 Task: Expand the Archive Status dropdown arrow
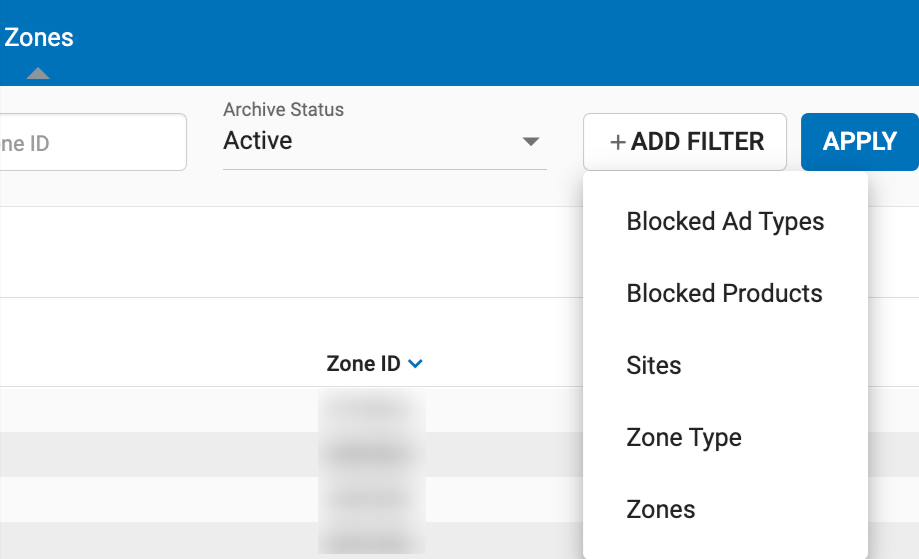coord(531,142)
